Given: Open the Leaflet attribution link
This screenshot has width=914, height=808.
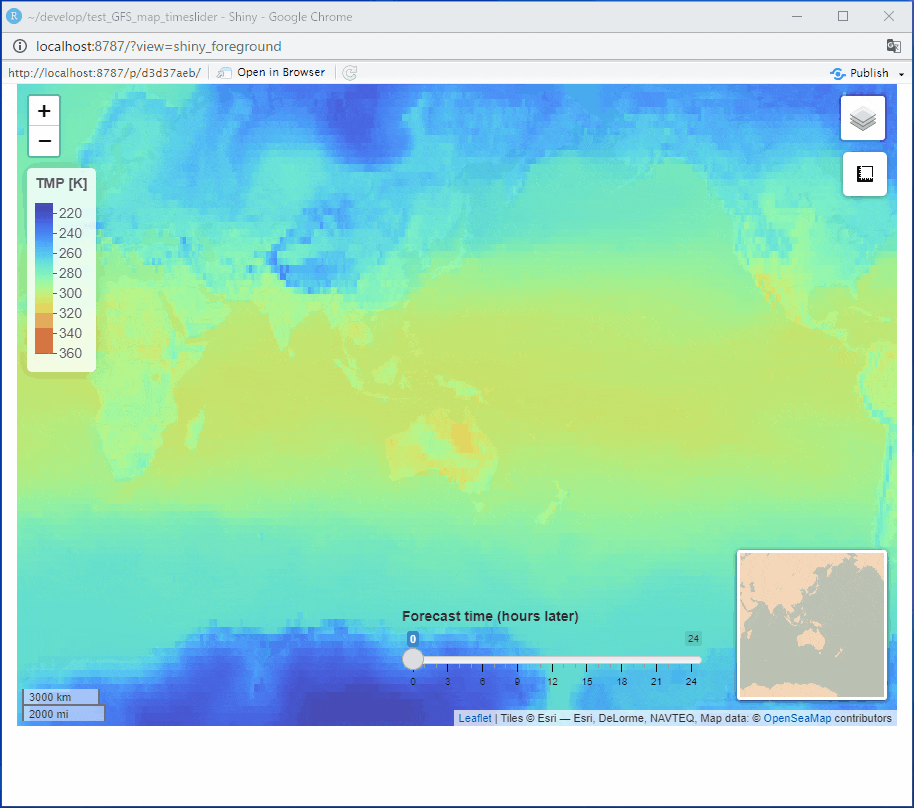Looking at the screenshot, I should click(x=474, y=718).
